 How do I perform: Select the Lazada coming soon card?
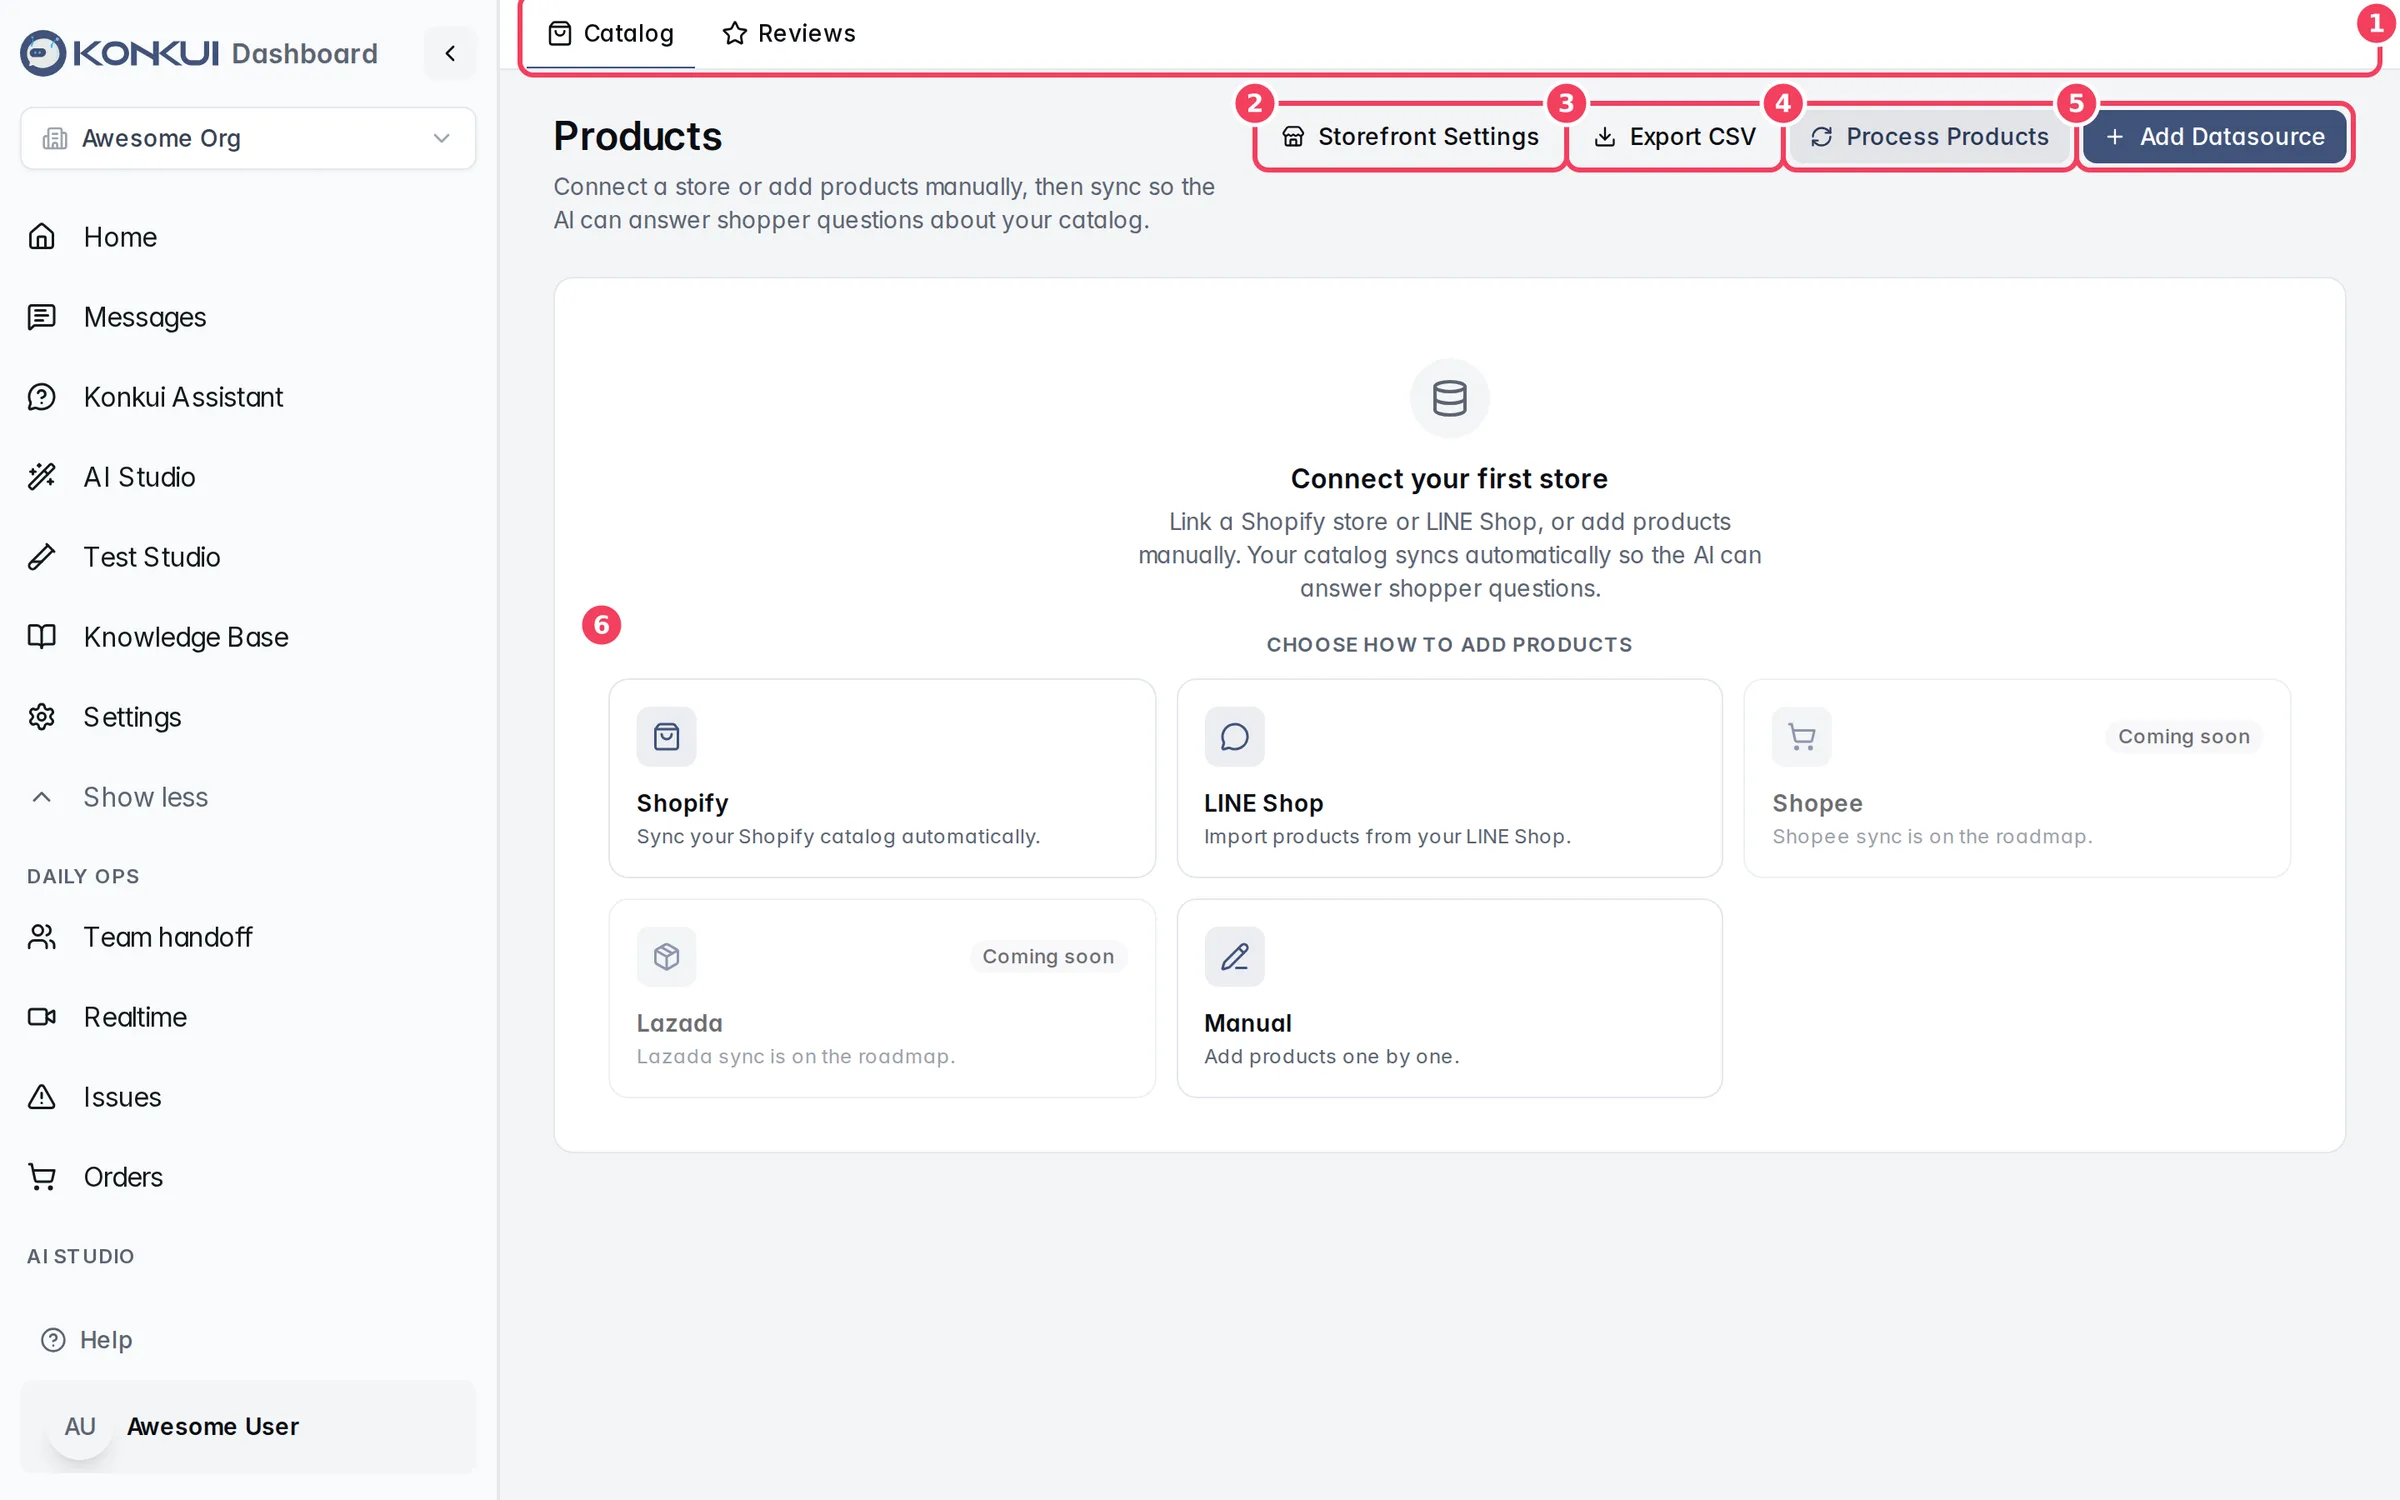pos(882,998)
